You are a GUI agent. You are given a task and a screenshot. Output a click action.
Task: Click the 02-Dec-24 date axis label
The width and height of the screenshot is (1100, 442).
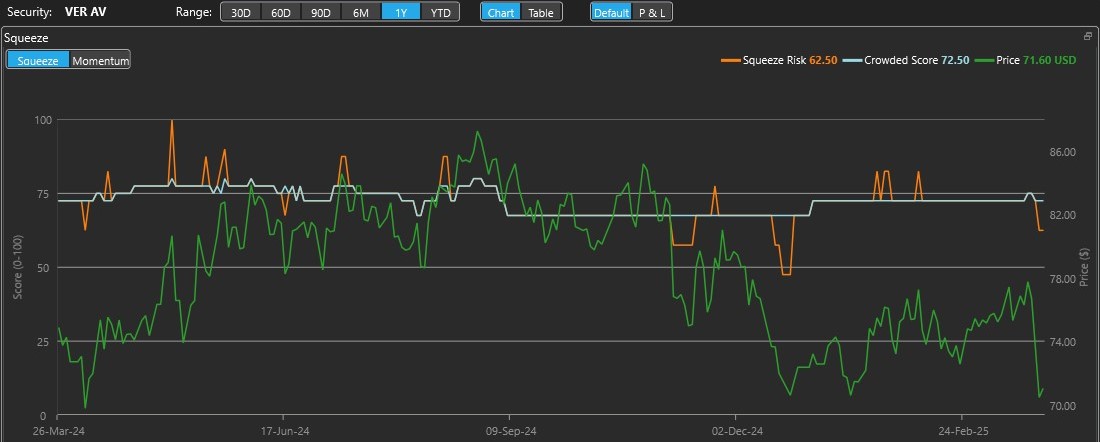tap(736, 430)
